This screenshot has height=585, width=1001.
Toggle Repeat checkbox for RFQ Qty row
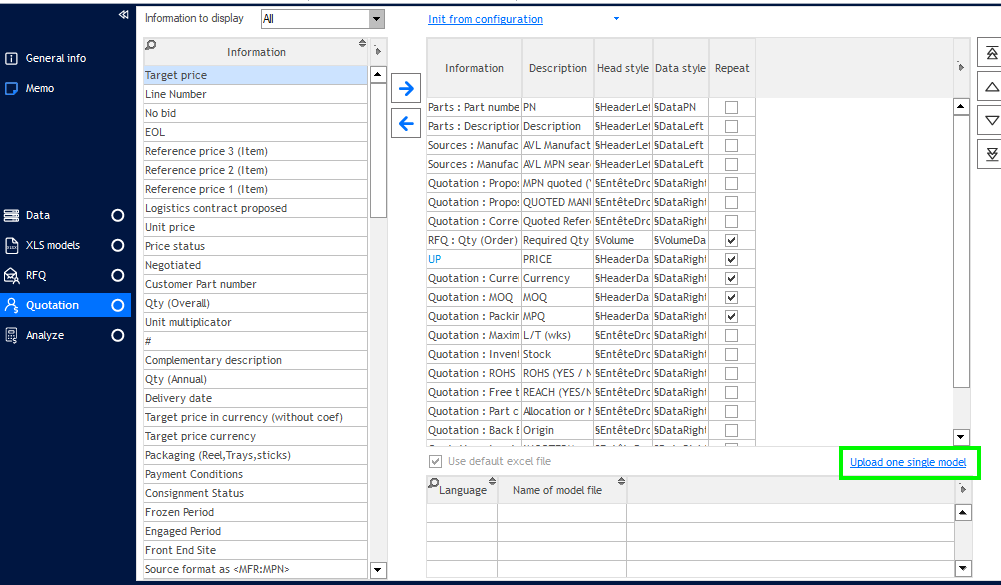coord(732,241)
